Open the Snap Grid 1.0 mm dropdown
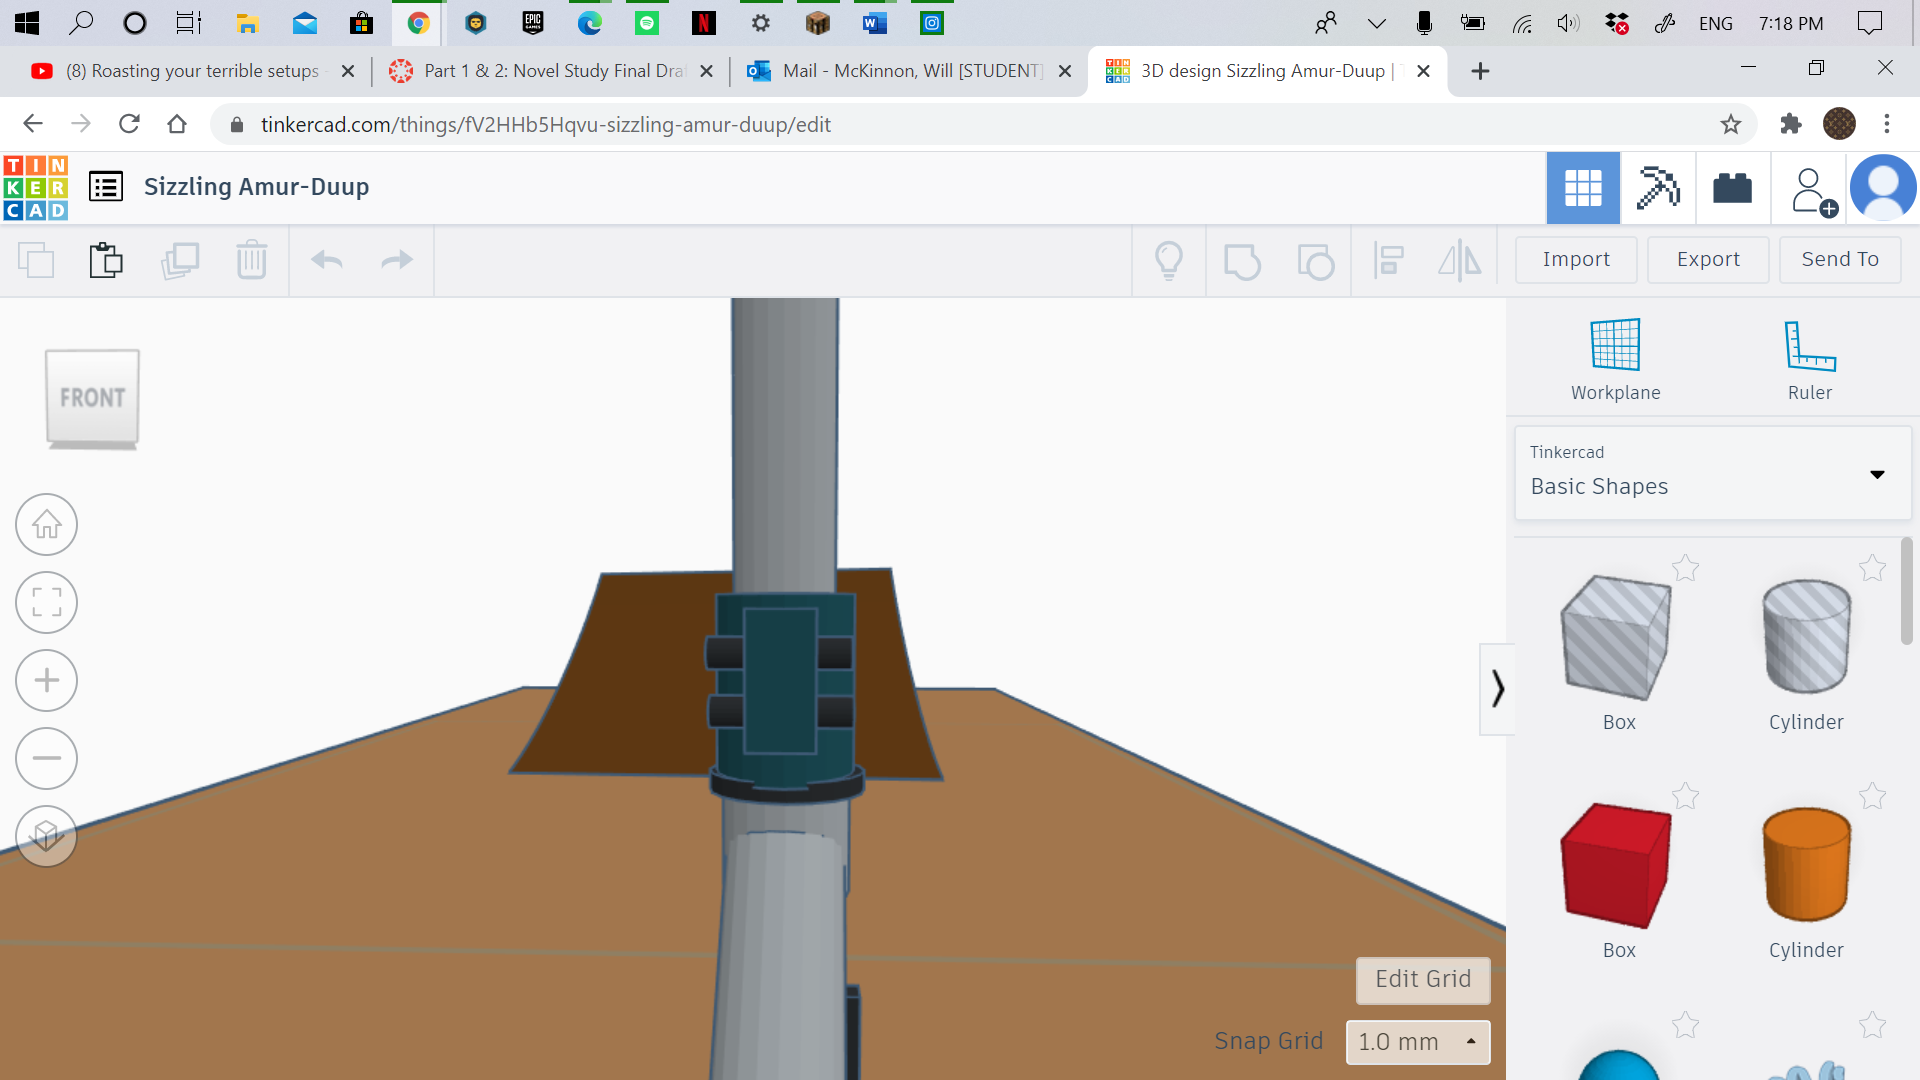Image resolution: width=1920 pixels, height=1080 pixels. [x=1418, y=1042]
